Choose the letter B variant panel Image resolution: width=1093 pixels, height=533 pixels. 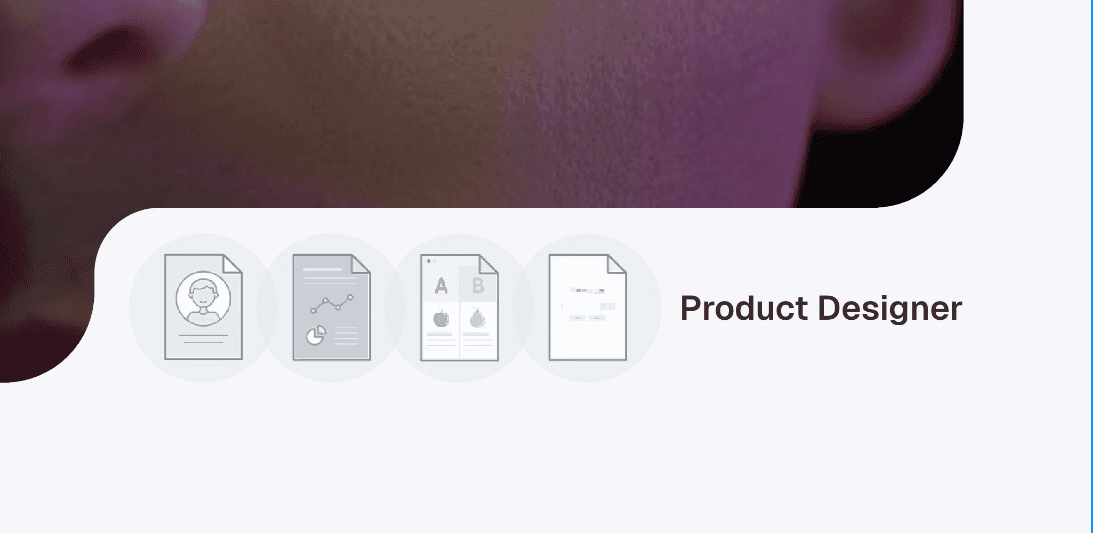478,284
